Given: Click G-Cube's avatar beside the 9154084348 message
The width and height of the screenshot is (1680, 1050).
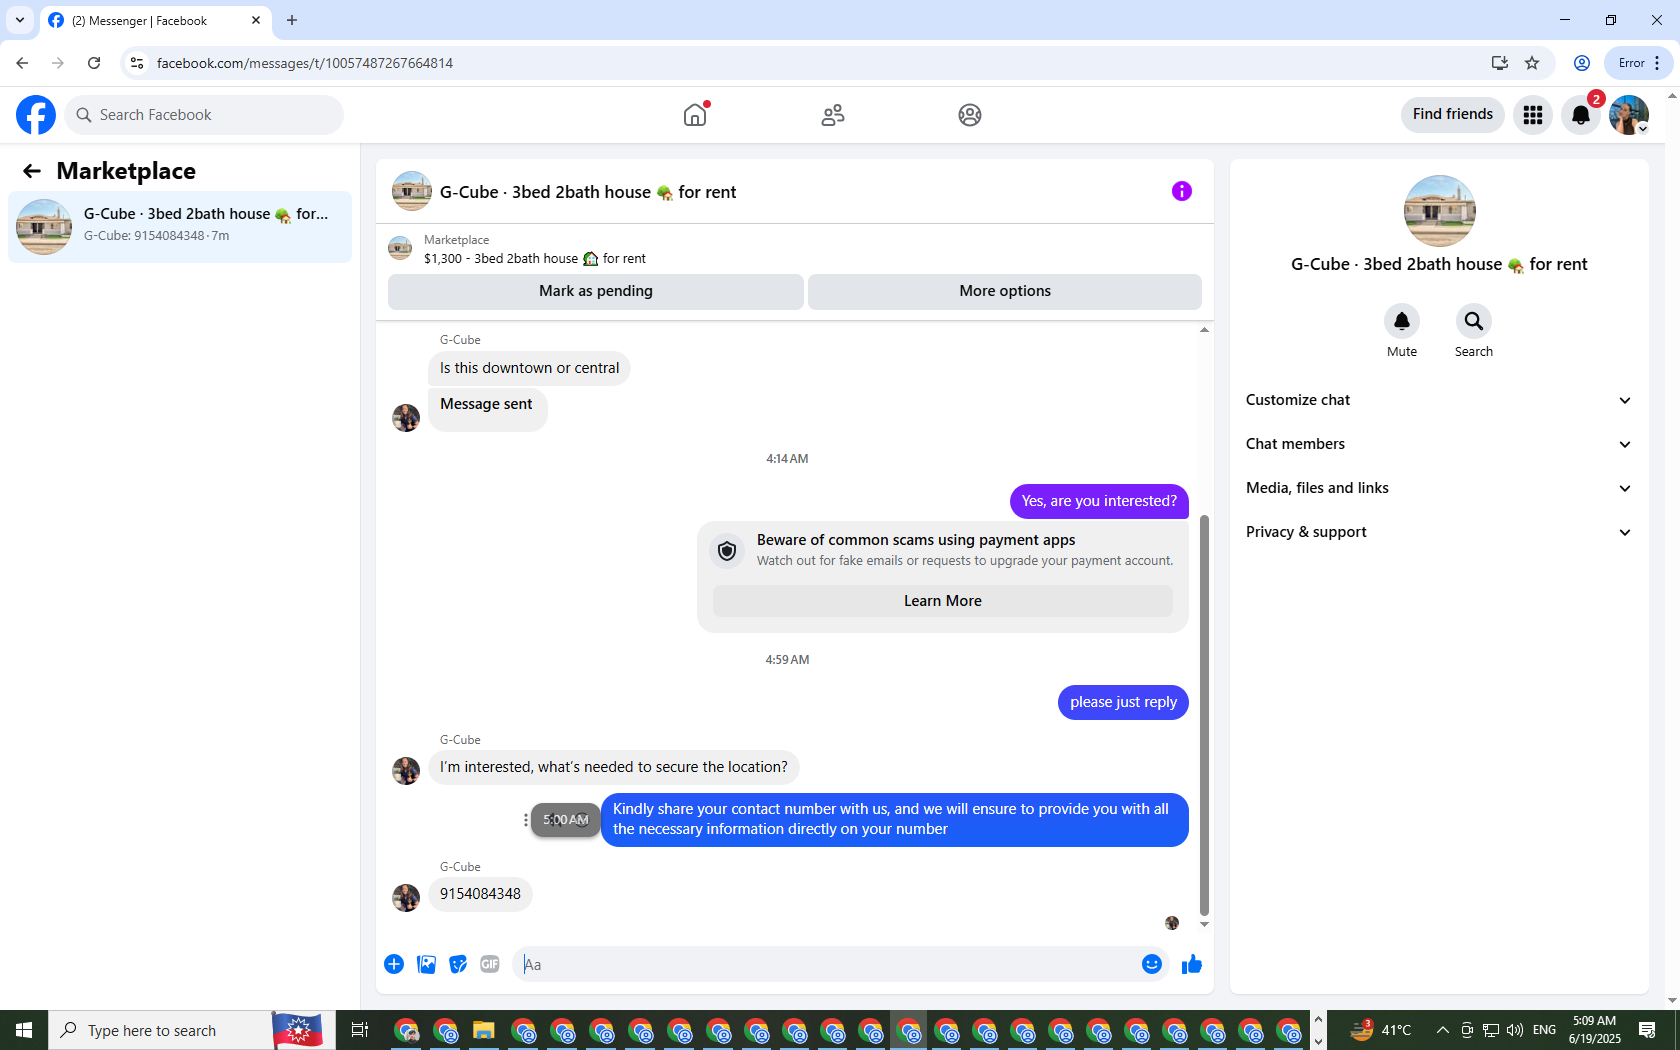Looking at the screenshot, I should [x=406, y=898].
